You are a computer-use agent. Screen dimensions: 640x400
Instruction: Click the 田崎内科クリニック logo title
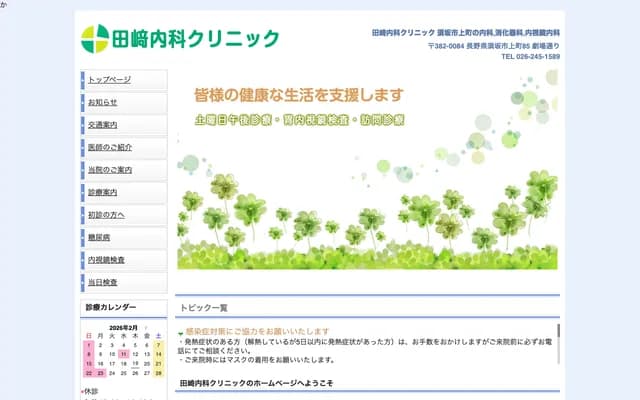[196, 39]
